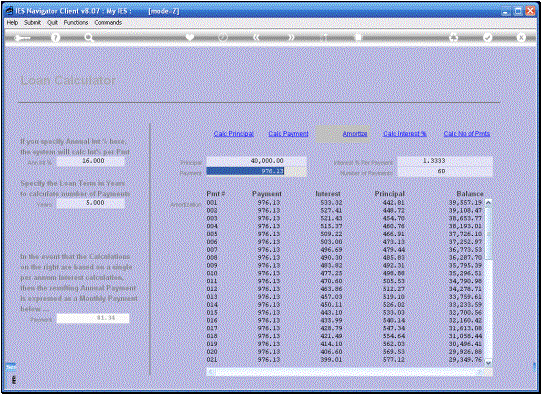This screenshot has width=541, height=394.
Task: Click the Calc Payment link
Action: (x=288, y=134)
